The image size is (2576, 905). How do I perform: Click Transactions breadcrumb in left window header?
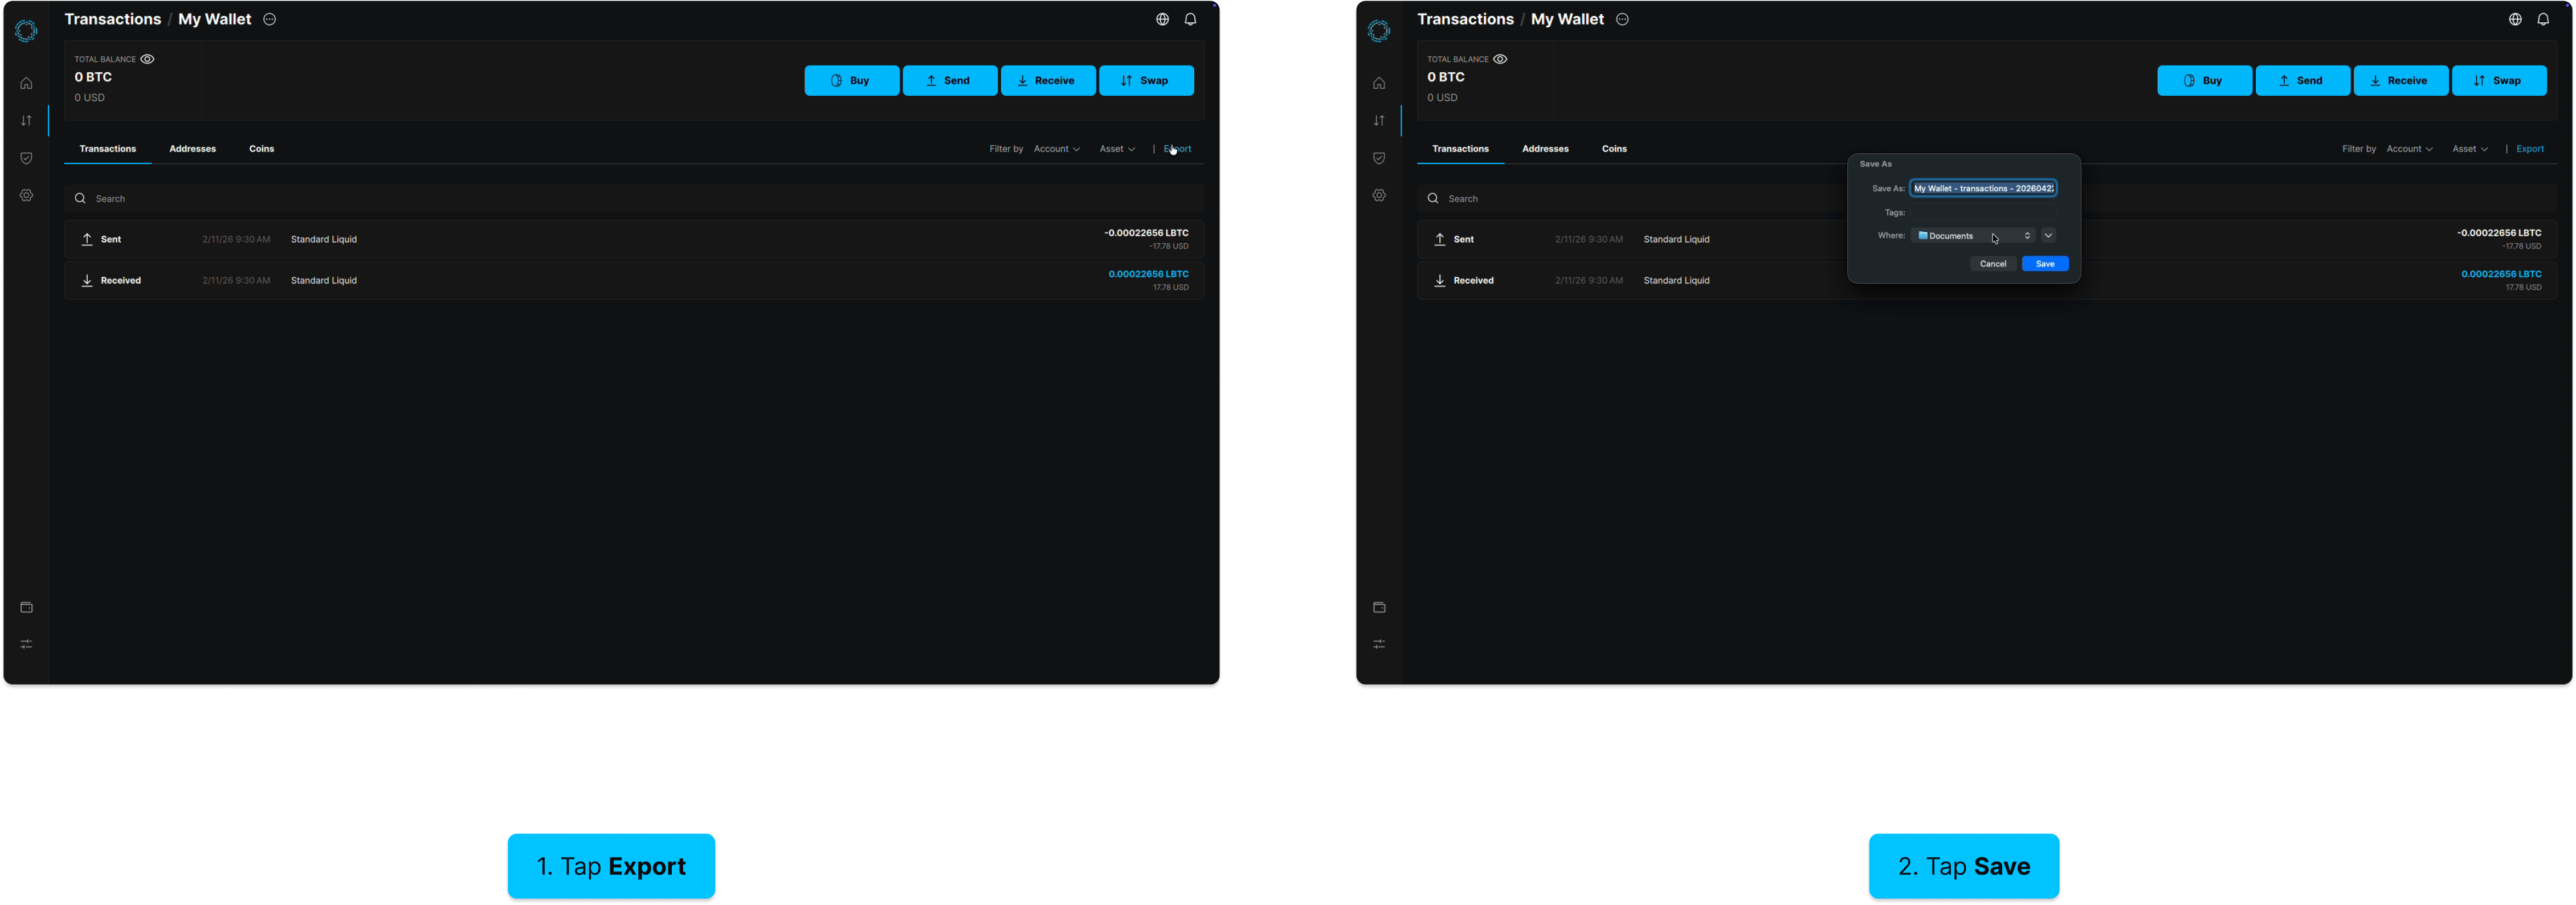[x=112, y=19]
